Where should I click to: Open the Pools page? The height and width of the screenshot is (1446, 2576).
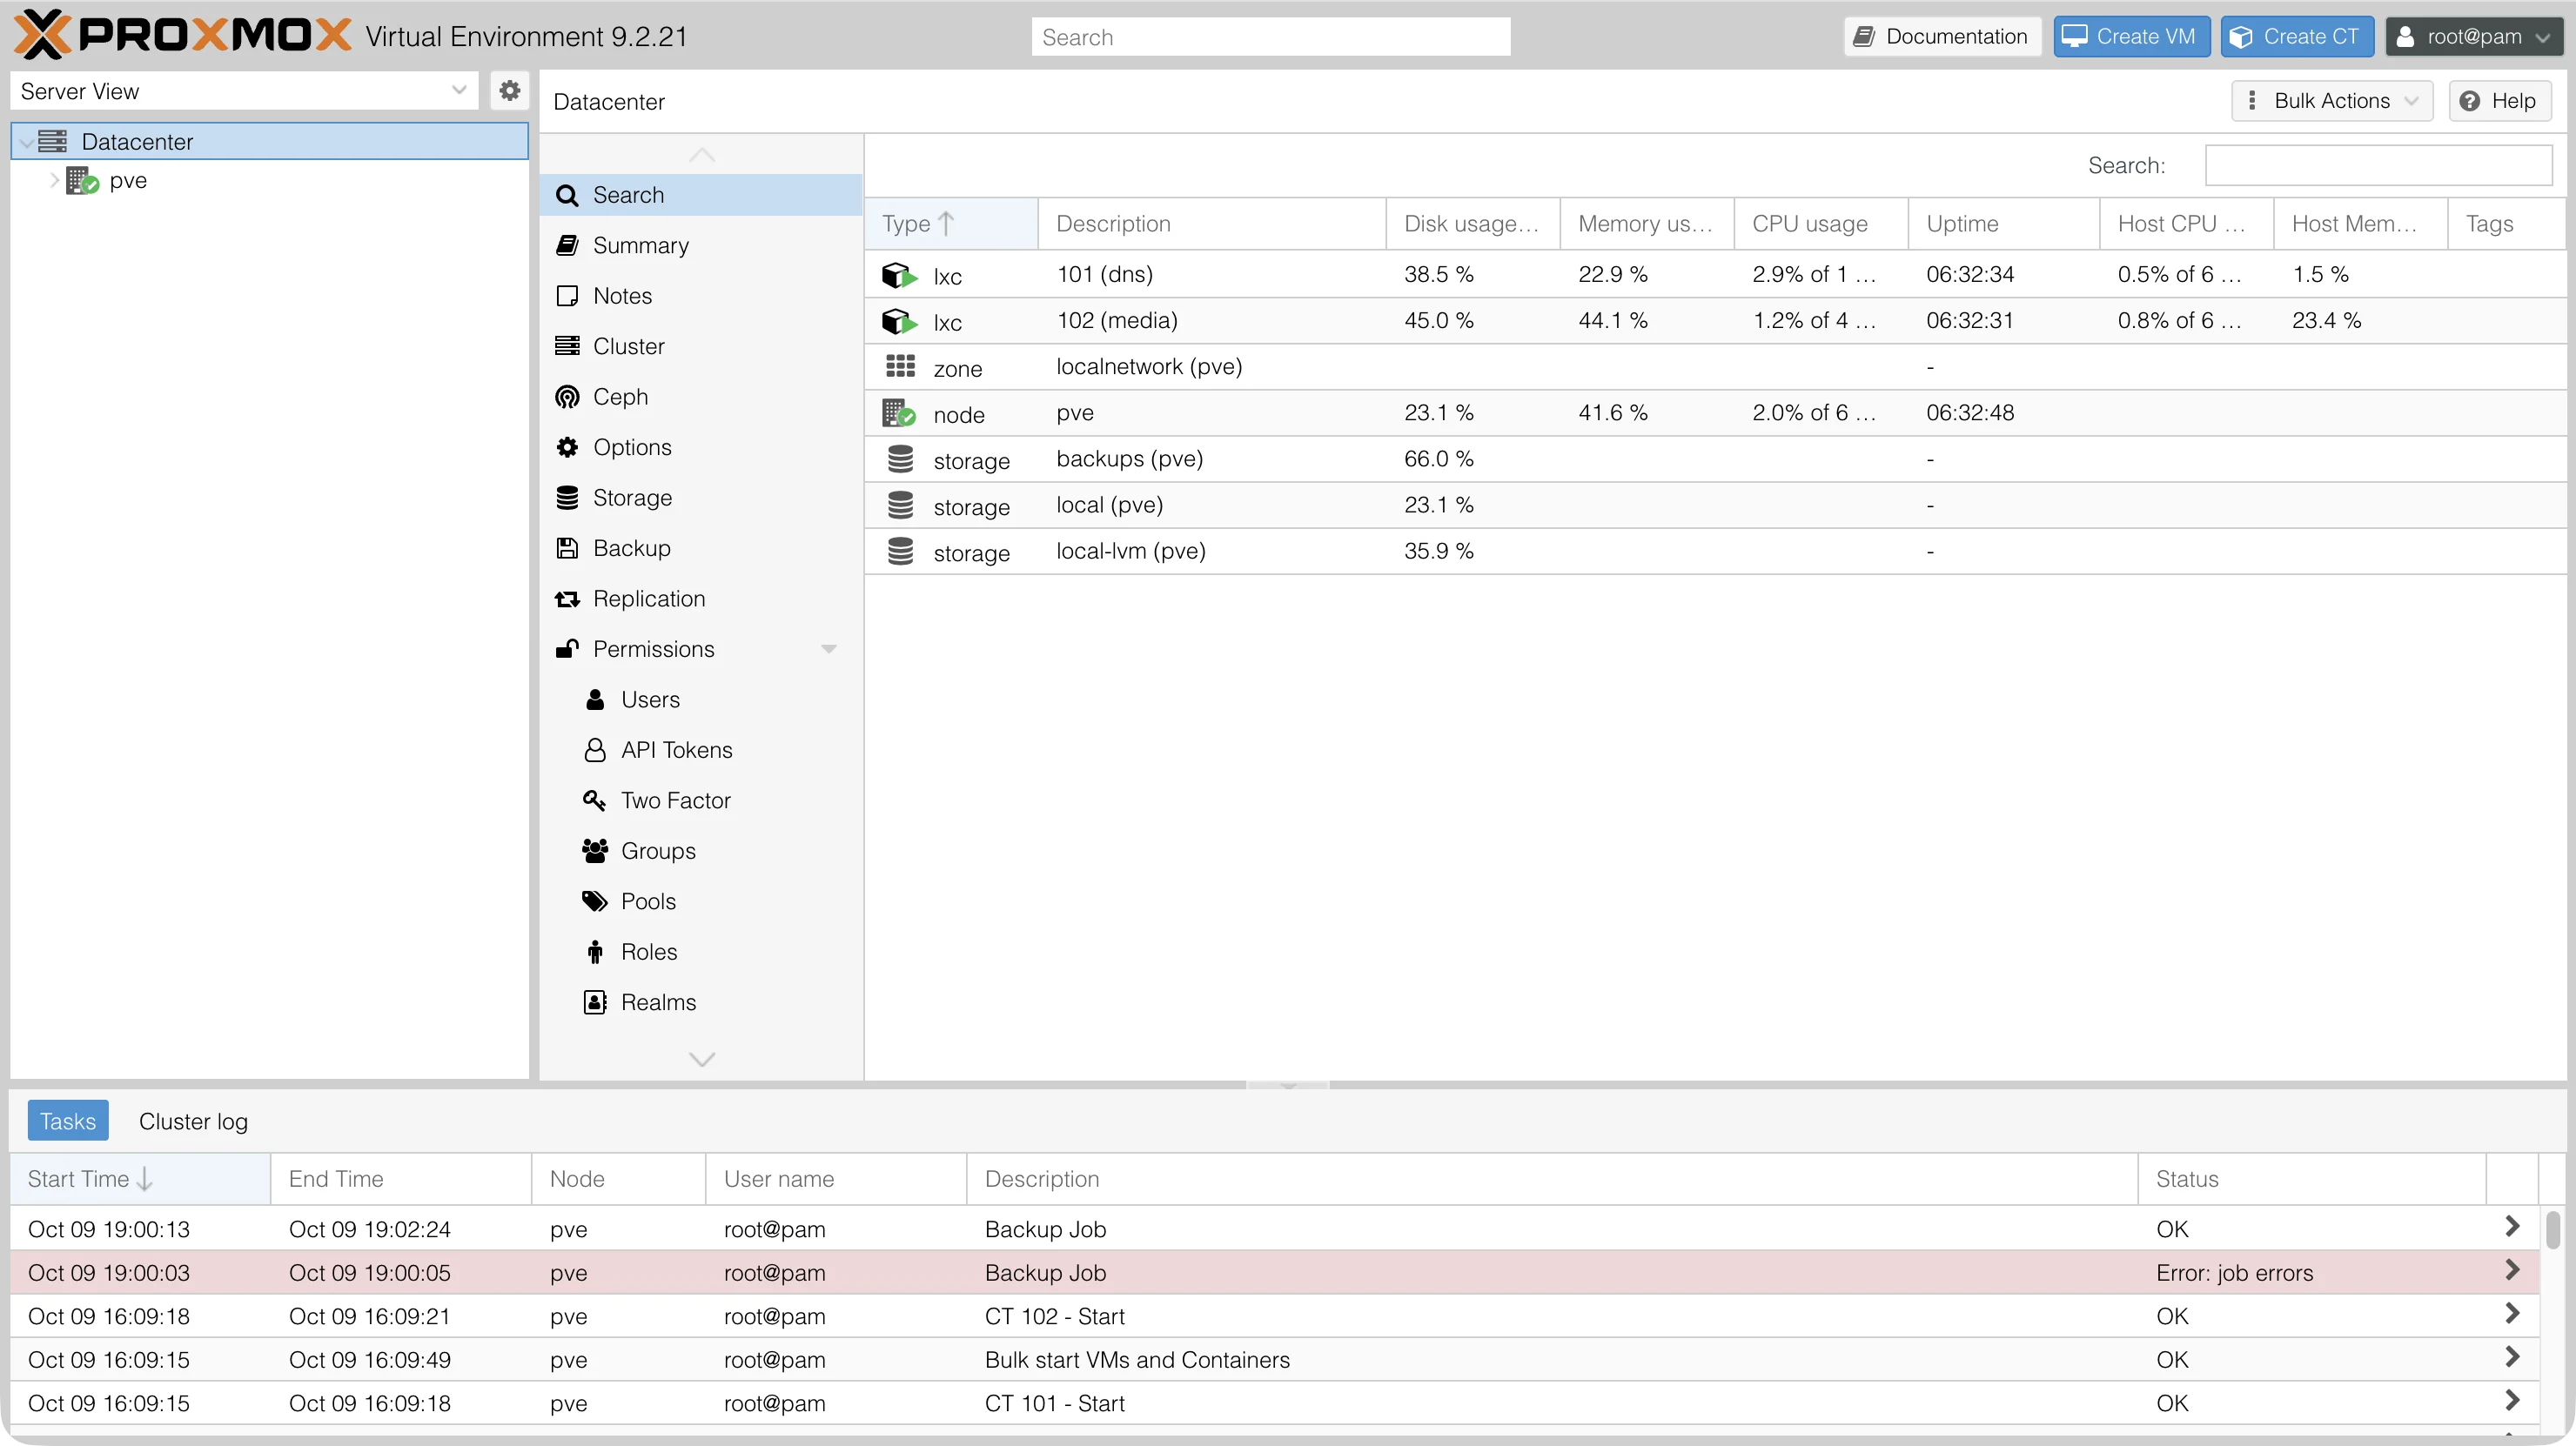(700, 902)
